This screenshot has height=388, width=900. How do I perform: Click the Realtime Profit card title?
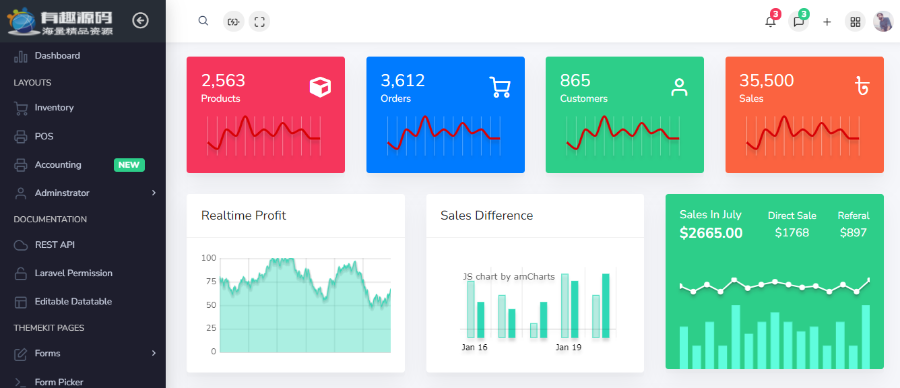tap(243, 216)
